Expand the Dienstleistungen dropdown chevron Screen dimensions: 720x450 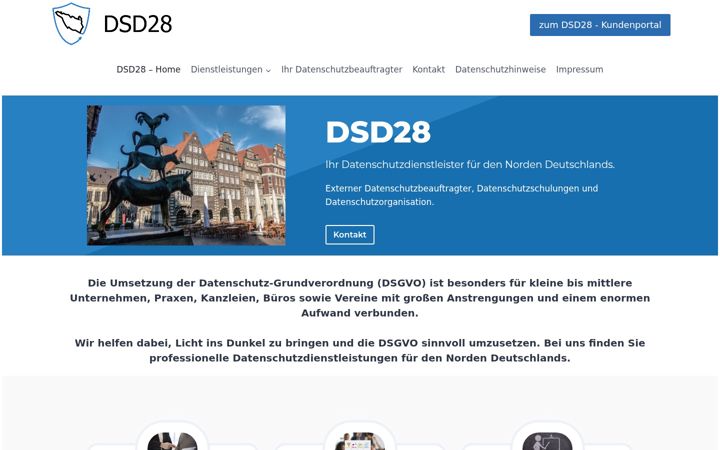[x=268, y=70]
